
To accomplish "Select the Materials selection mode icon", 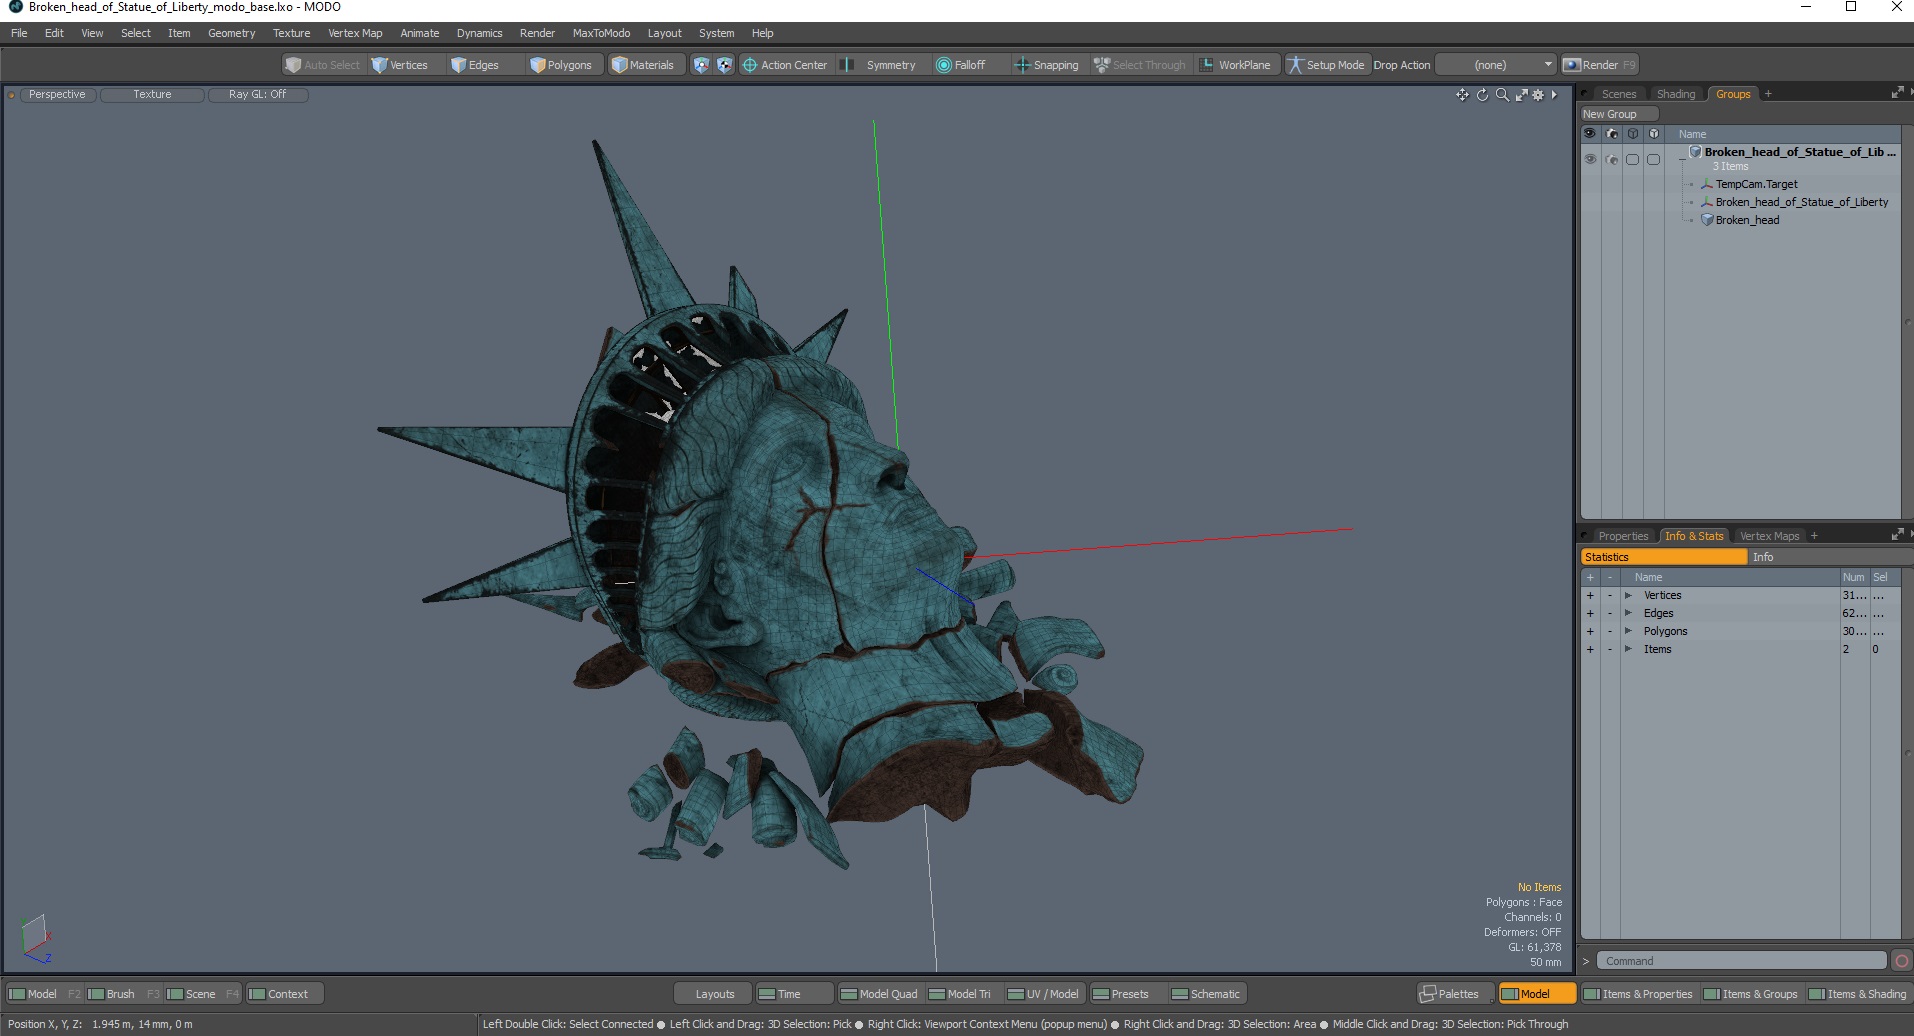I will pyautogui.click(x=620, y=65).
